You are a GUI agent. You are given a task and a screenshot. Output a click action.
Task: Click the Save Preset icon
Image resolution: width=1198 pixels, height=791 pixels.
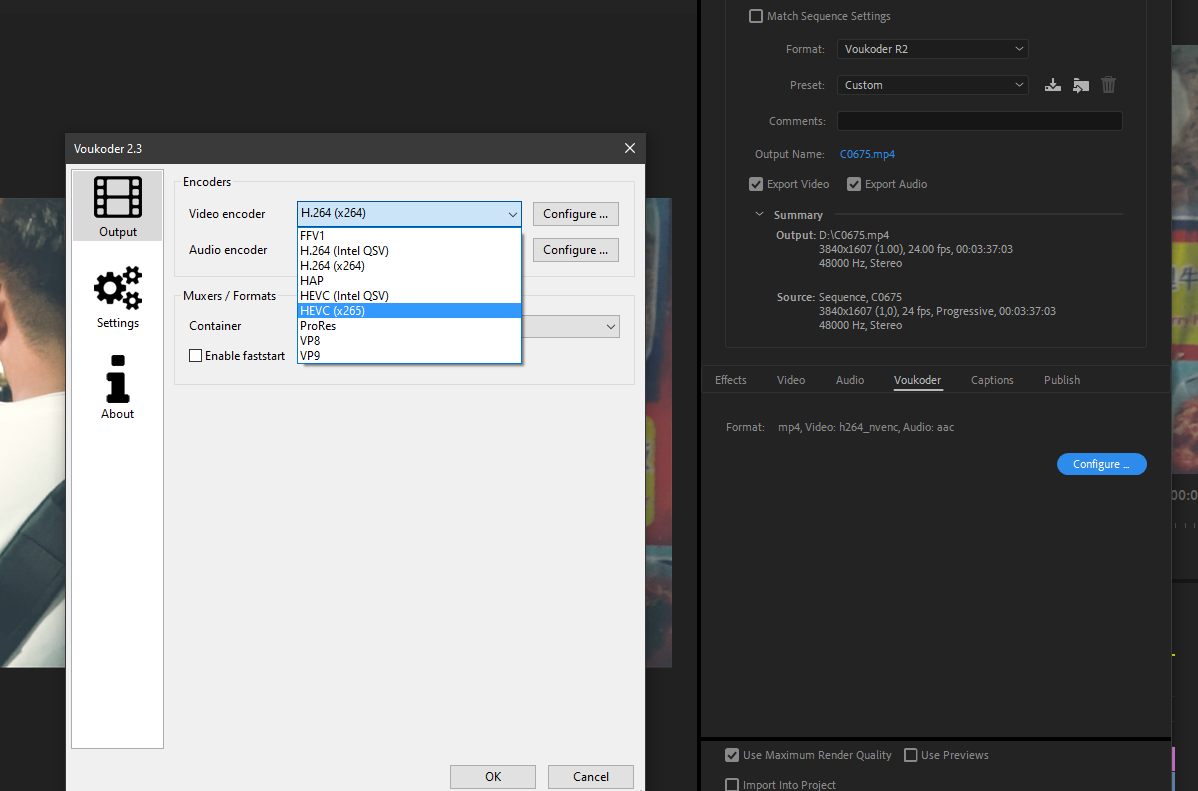coord(1052,85)
